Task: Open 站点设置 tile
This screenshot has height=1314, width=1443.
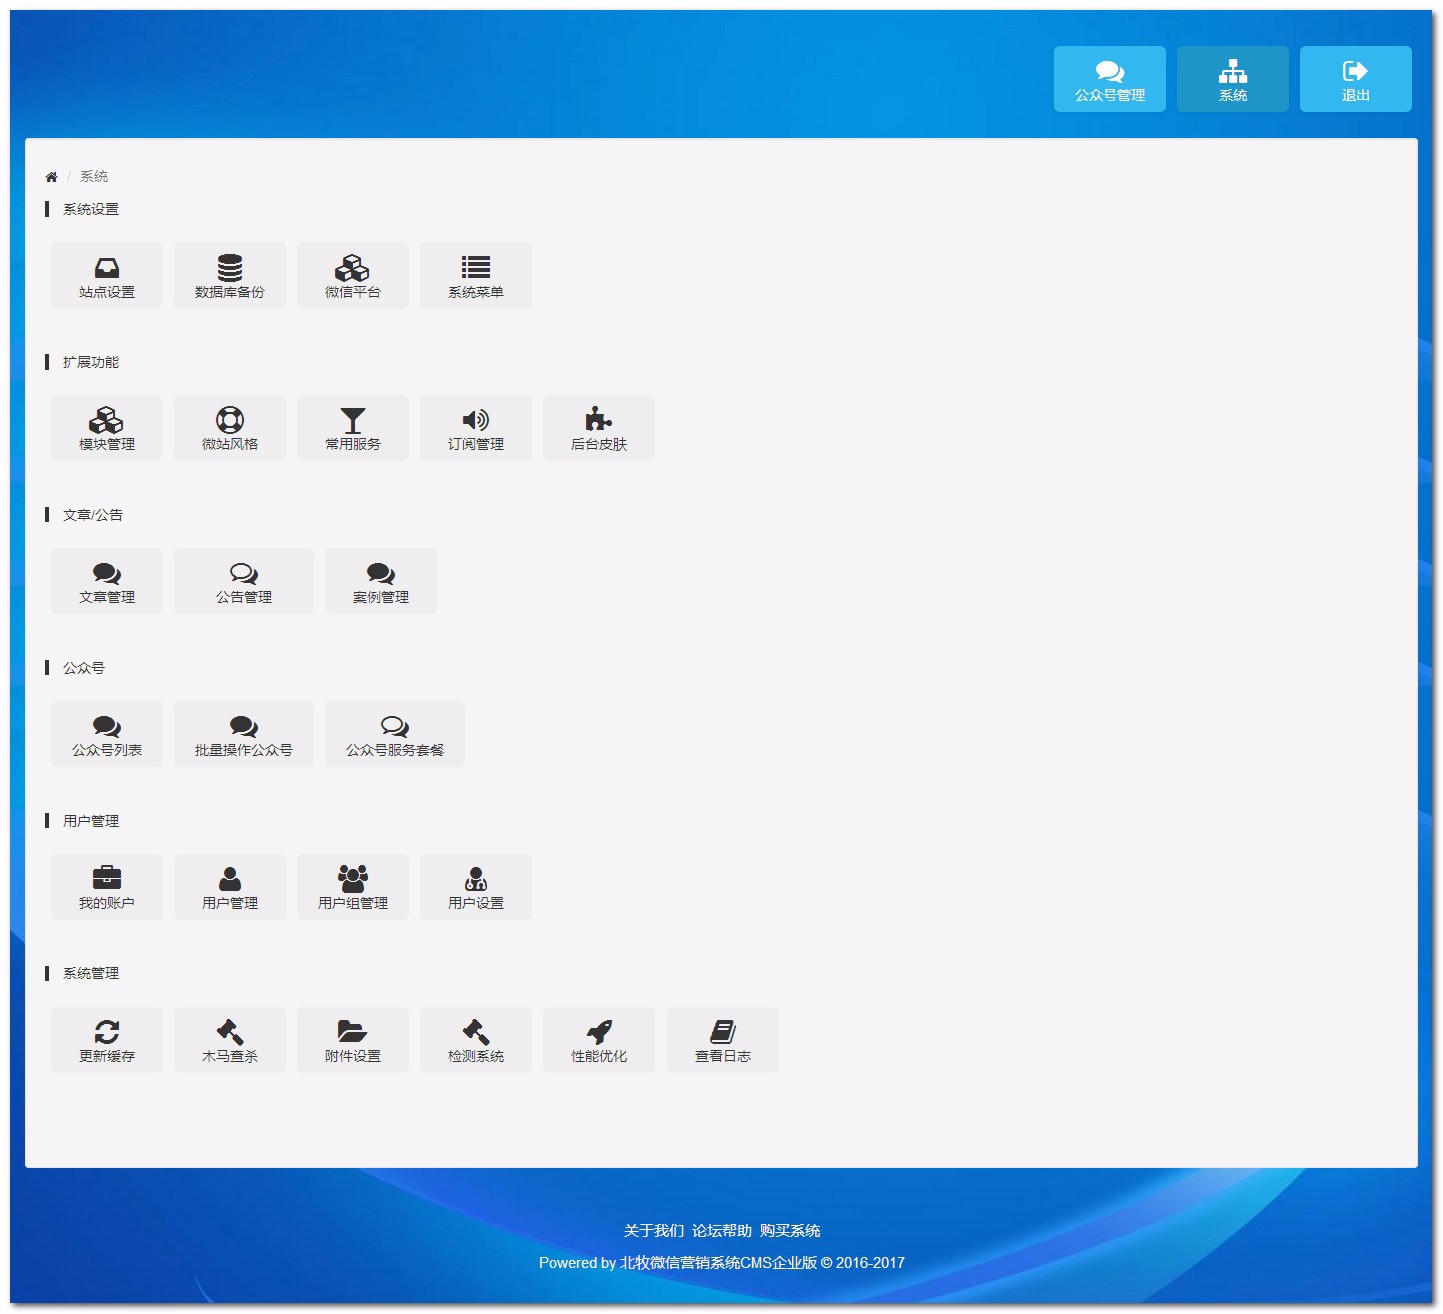Action: pyautogui.click(x=107, y=276)
